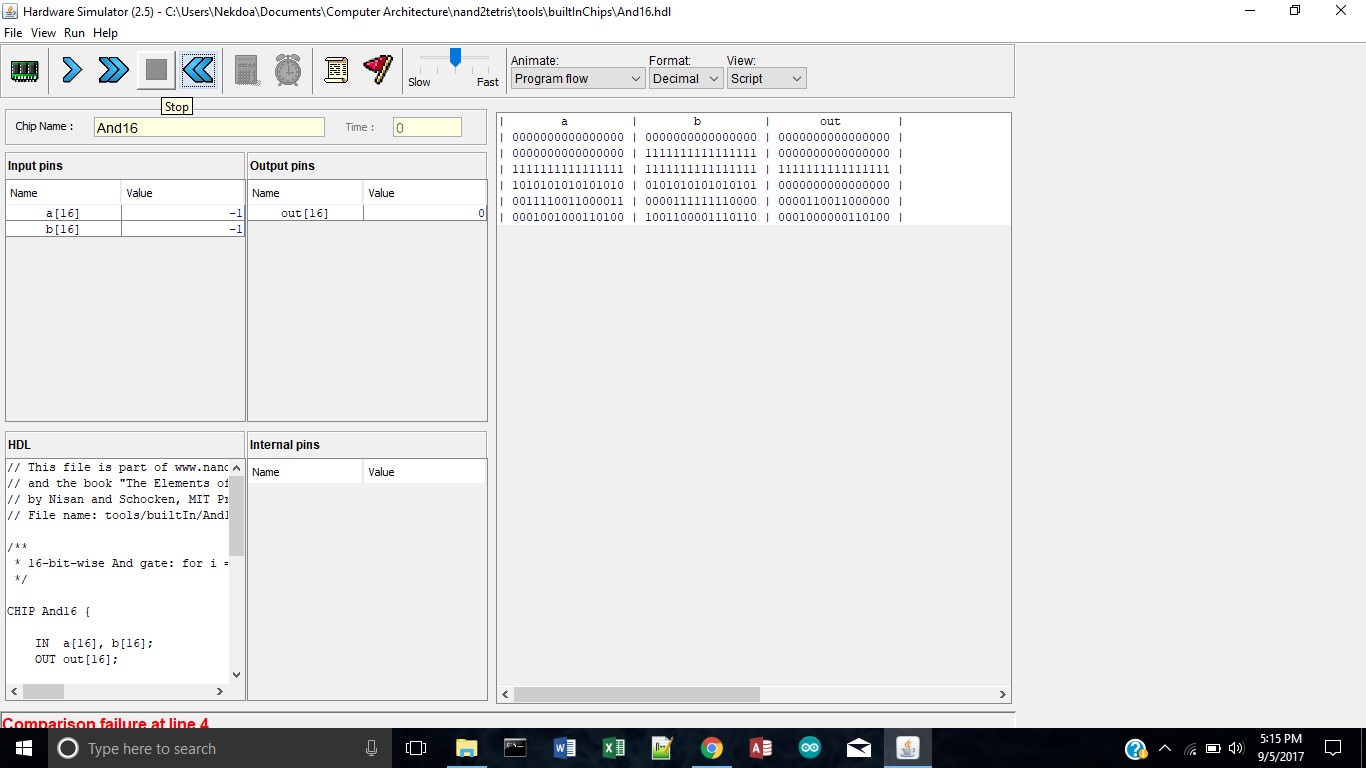The image size is (1366, 768).
Task: Open the Run menu
Action: [x=74, y=33]
